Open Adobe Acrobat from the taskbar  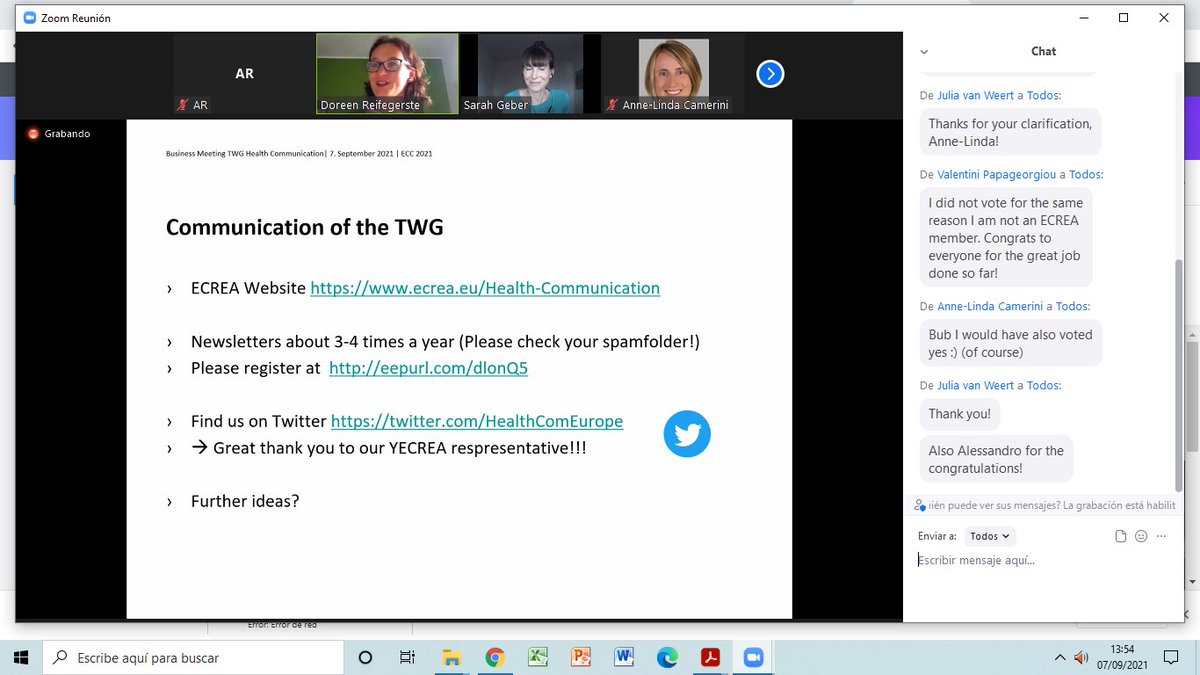pos(710,657)
